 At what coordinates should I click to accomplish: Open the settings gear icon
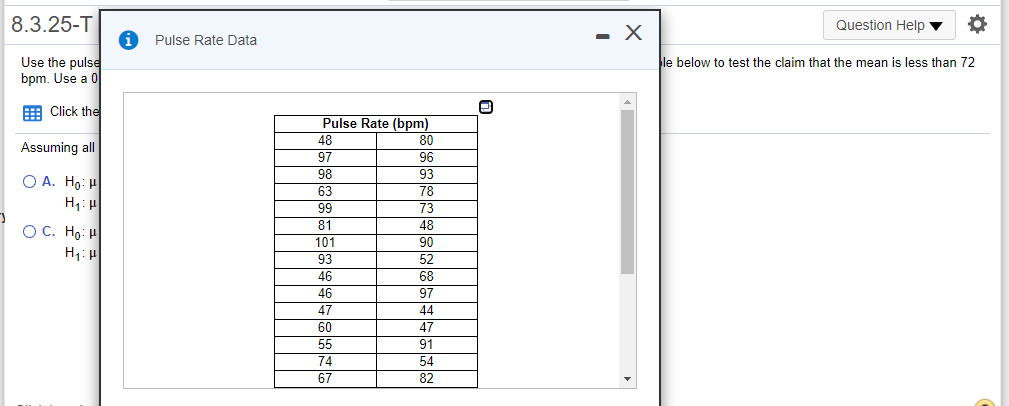point(977,25)
